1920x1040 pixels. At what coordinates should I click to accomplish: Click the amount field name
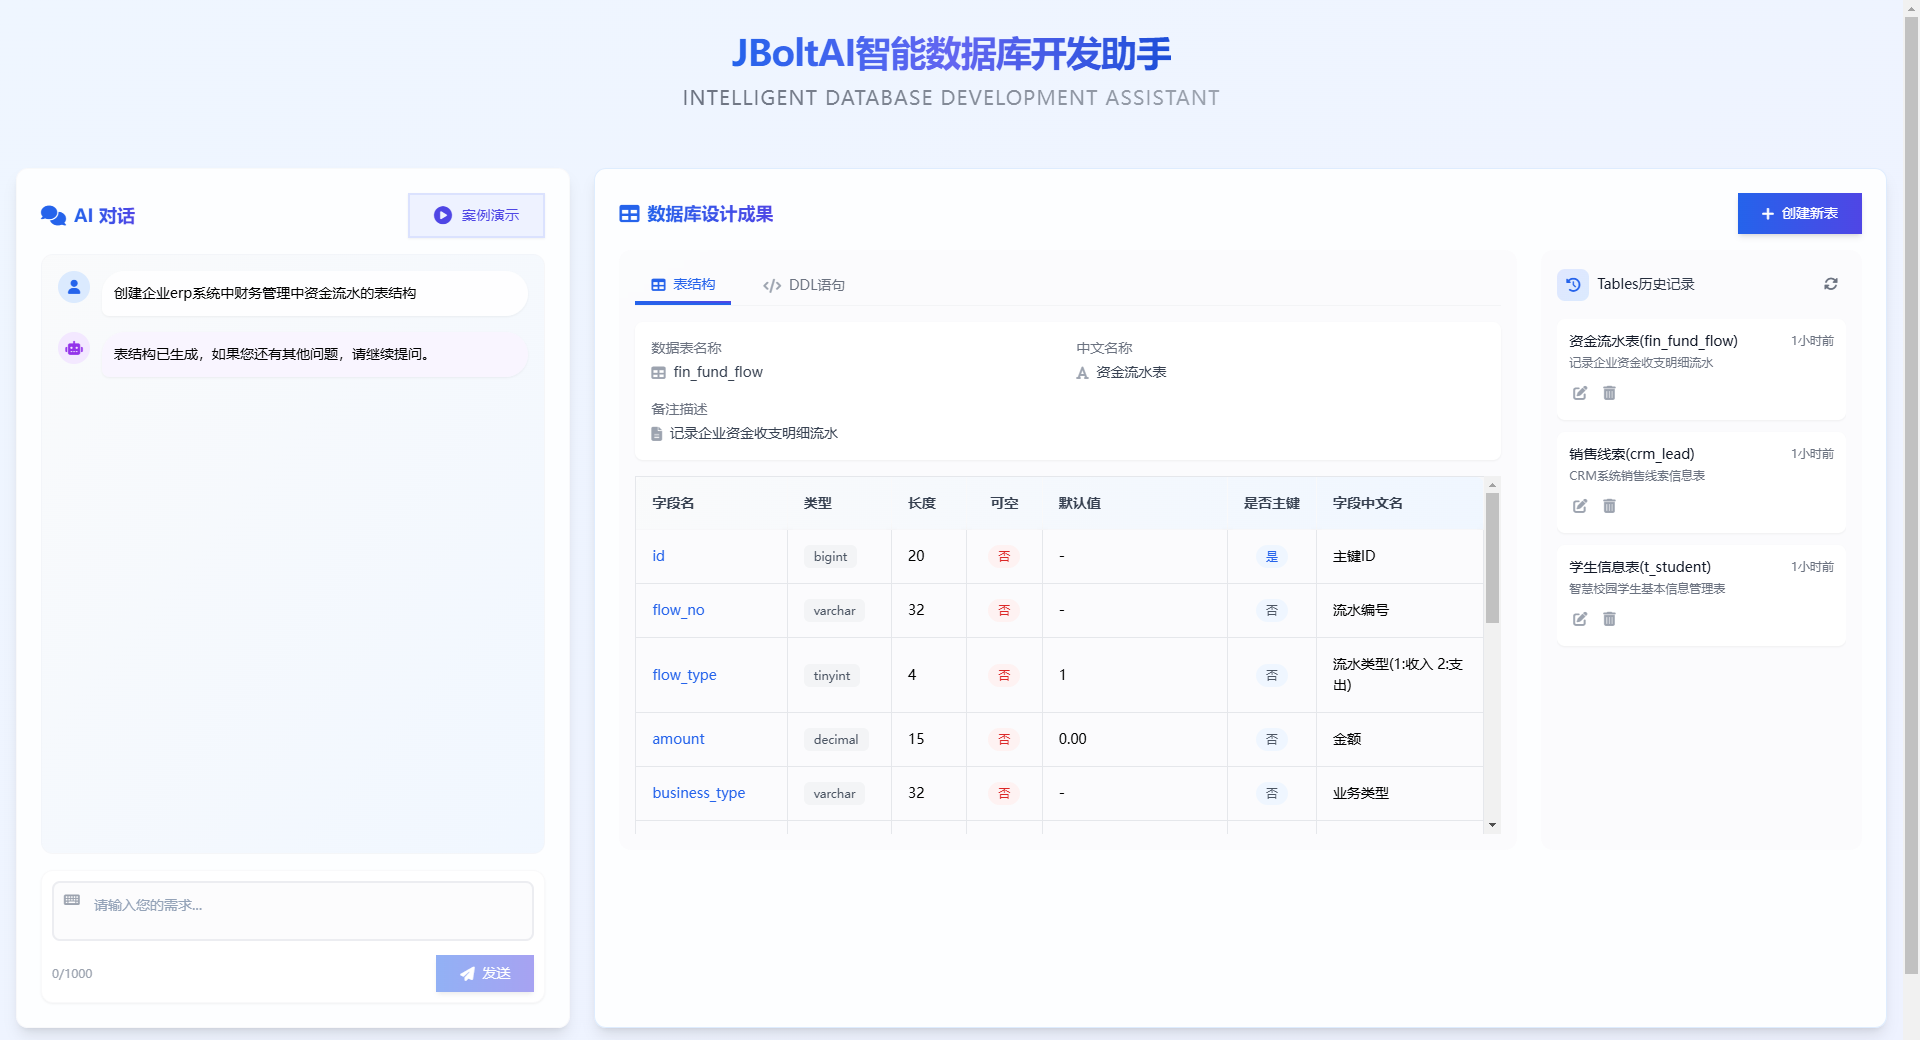pyautogui.click(x=678, y=739)
